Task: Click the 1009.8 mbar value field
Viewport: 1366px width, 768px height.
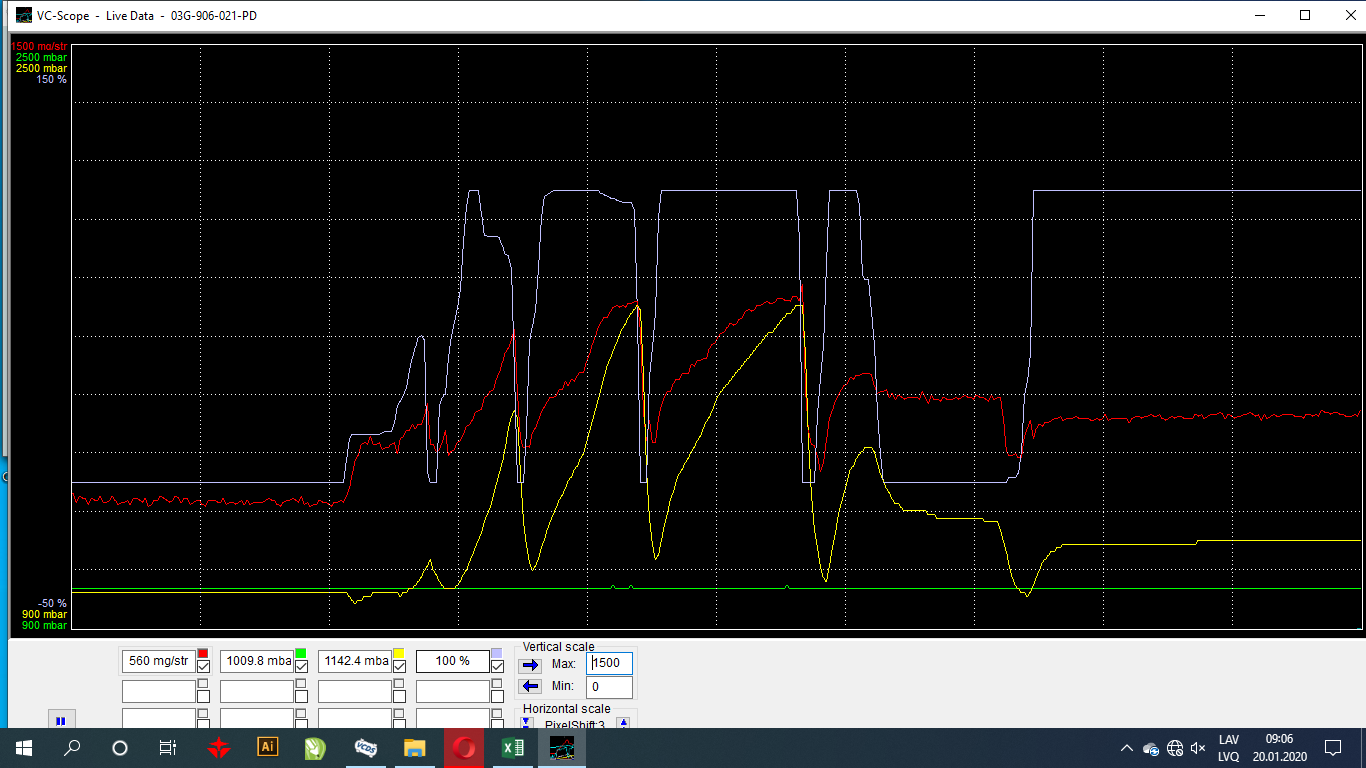Action: (257, 661)
